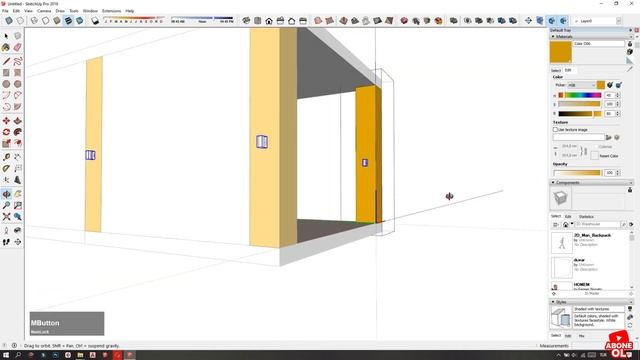Switch to Front view house icon

269,21
